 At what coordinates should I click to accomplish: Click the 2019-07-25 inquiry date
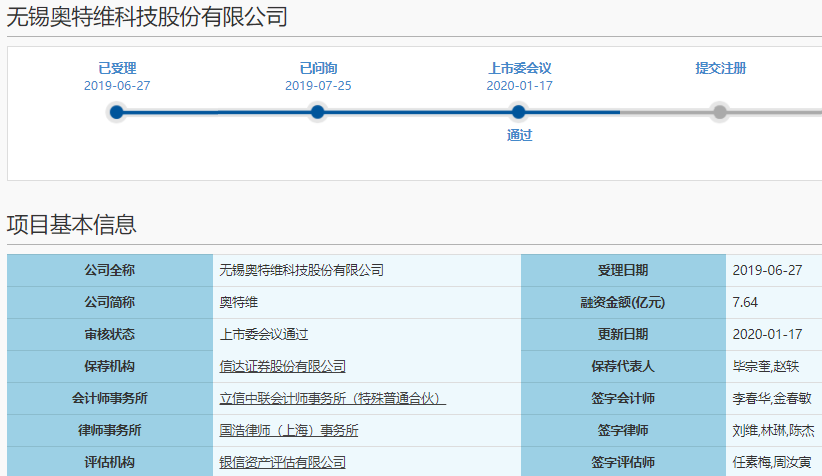(318, 86)
